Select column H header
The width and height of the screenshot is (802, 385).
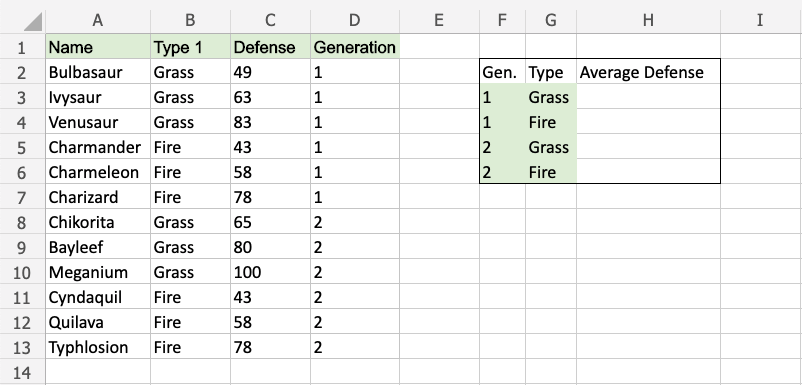(648, 20)
